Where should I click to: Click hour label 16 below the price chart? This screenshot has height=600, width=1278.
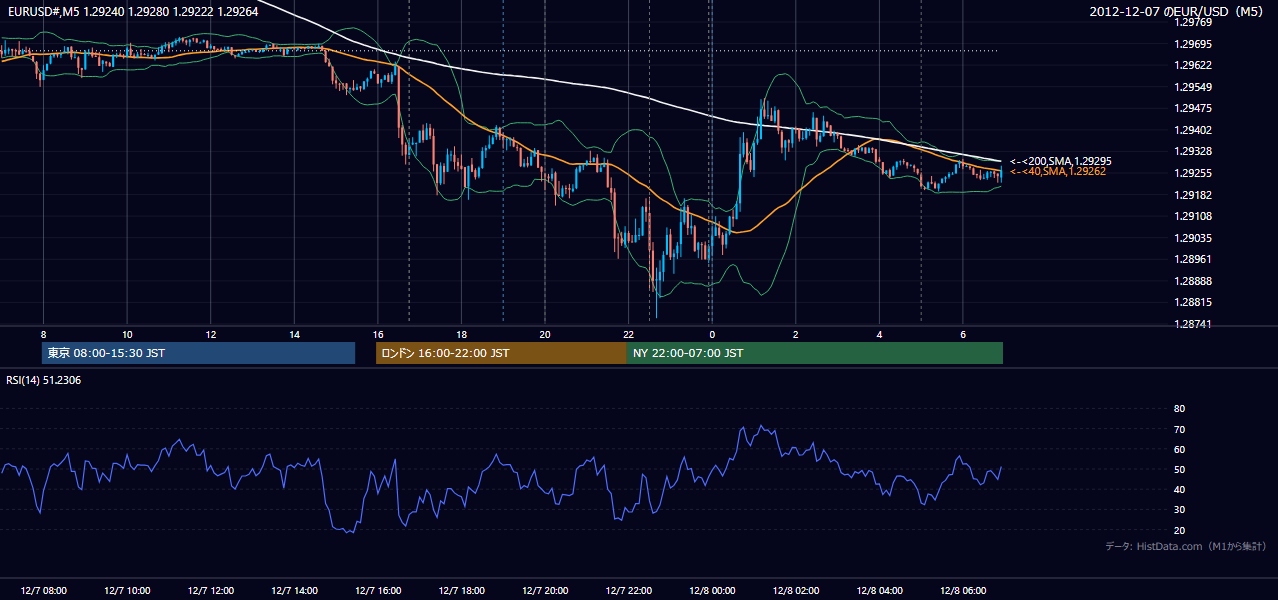coord(378,334)
